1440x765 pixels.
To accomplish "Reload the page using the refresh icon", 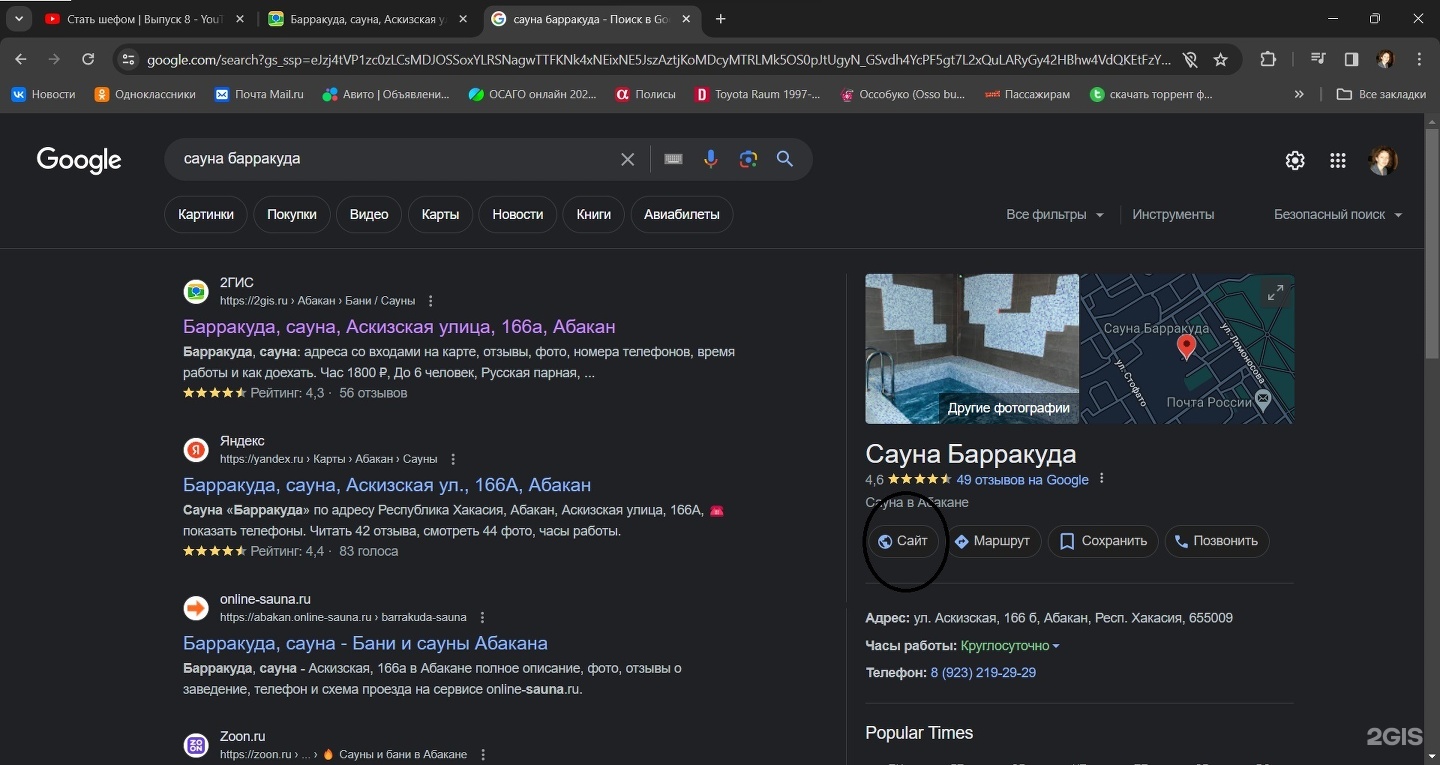I will 88,60.
